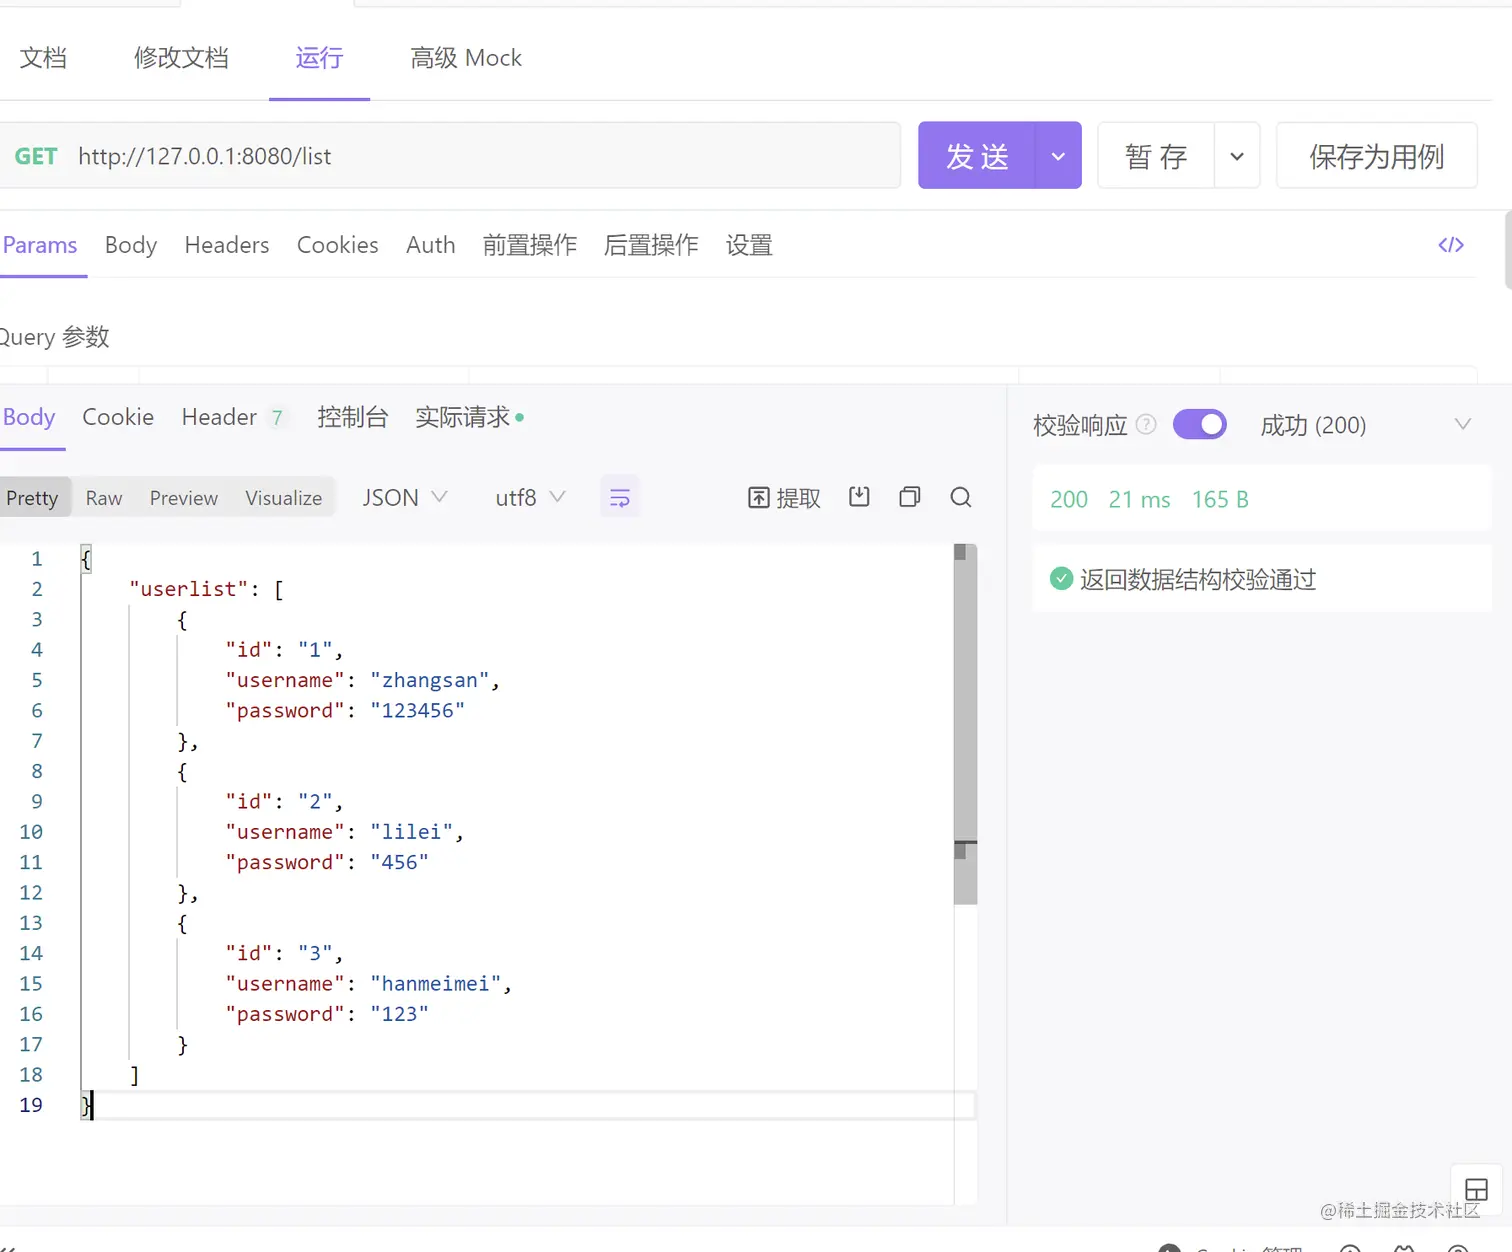Open the JSON format dropdown
The height and width of the screenshot is (1252, 1512).
pos(405,498)
